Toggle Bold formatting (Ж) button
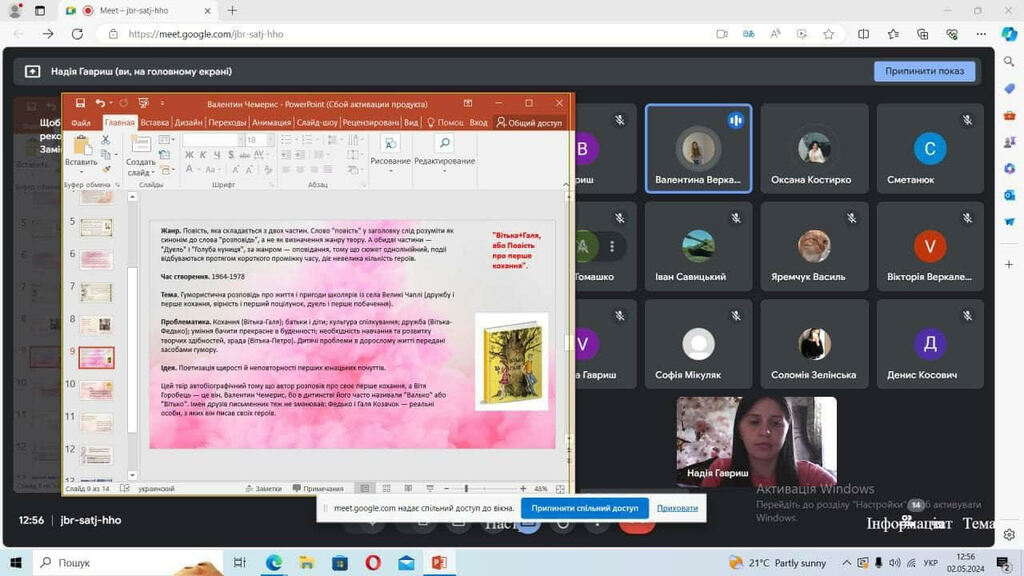The height and width of the screenshot is (576, 1024). [189, 155]
